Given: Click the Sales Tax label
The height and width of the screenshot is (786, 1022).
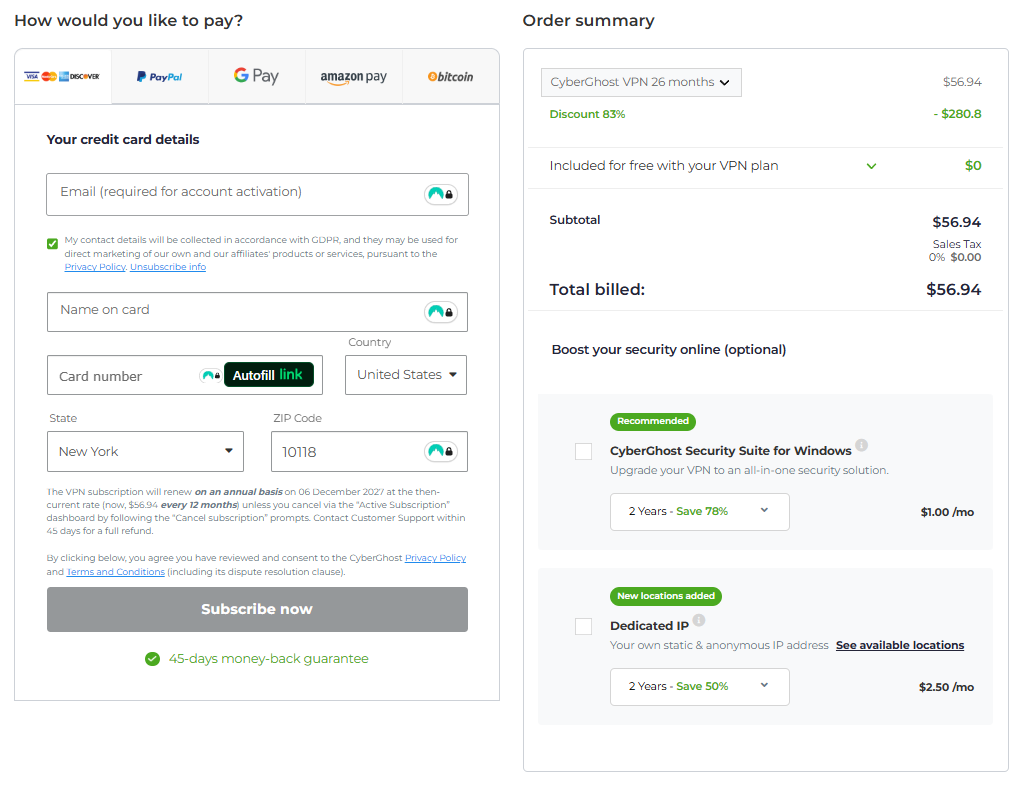Looking at the screenshot, I should click(x=957, y=244).
